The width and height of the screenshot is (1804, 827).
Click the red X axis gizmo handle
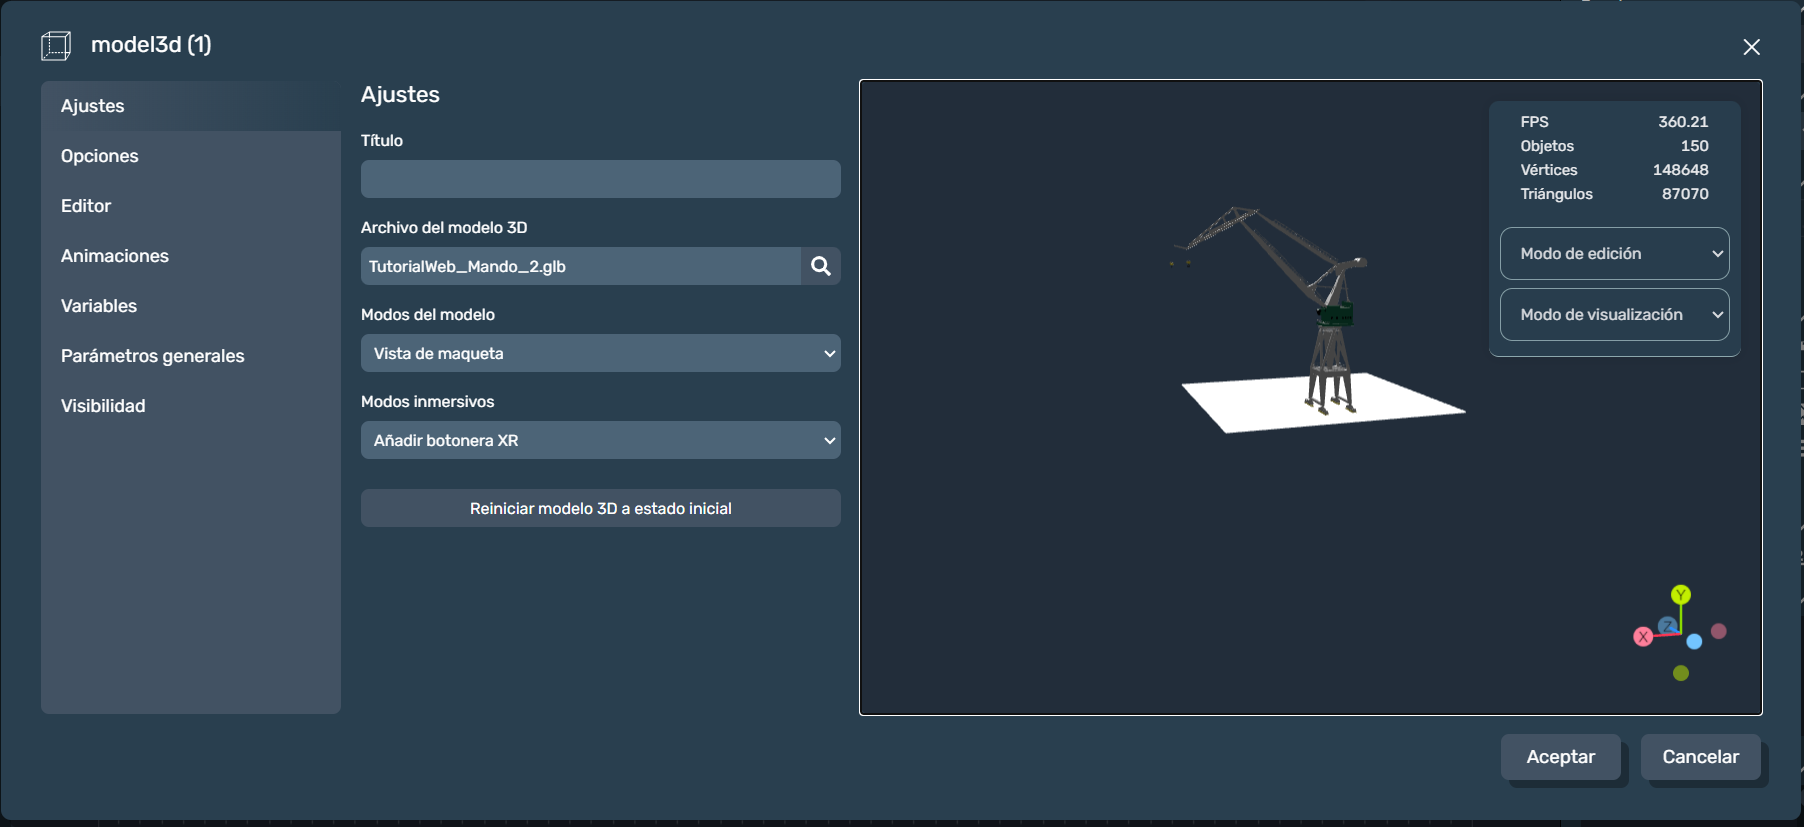point(1643,637)
